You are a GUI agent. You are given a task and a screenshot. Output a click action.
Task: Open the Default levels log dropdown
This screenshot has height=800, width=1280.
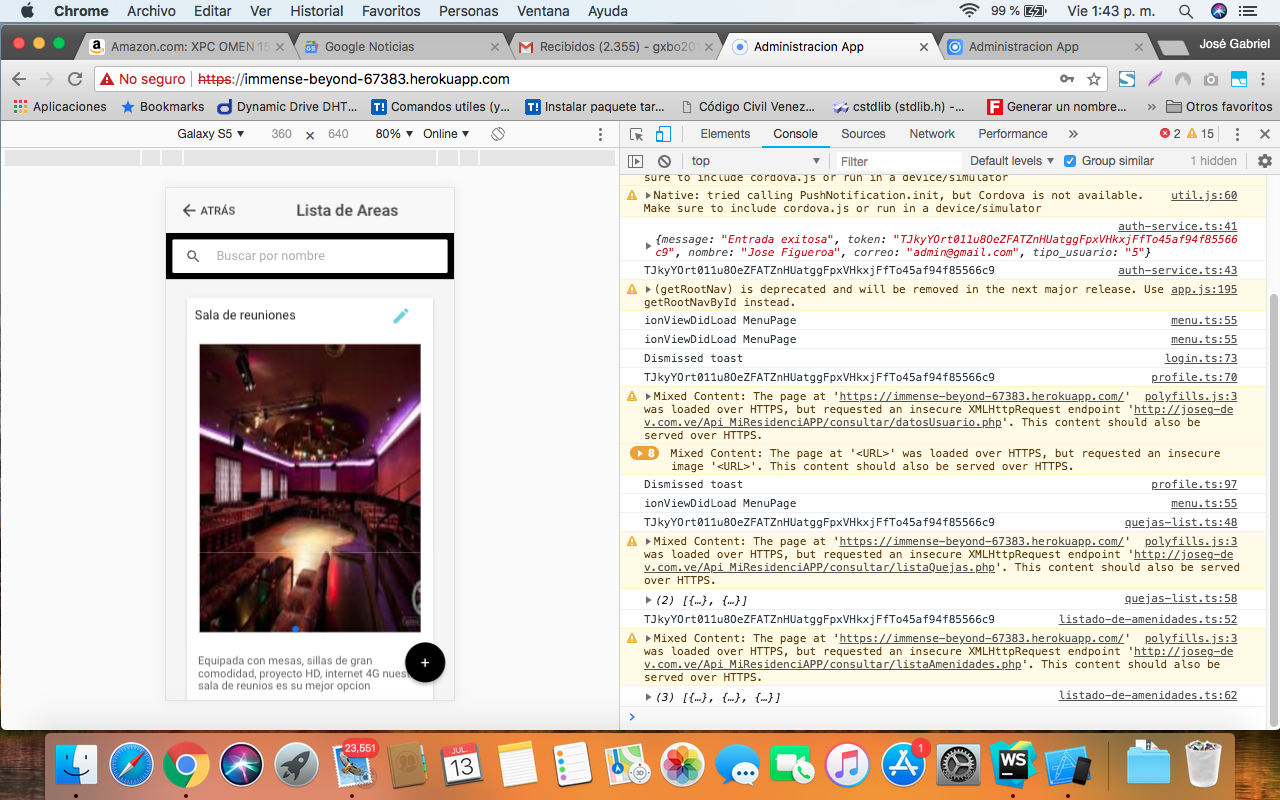[1012, 161]
